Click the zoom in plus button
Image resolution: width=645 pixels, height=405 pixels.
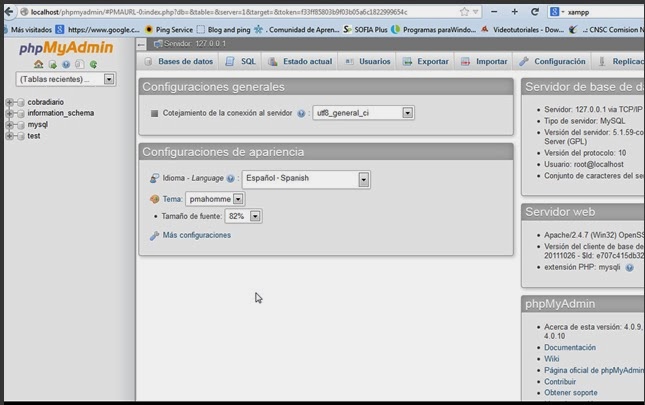coord(515,12)
